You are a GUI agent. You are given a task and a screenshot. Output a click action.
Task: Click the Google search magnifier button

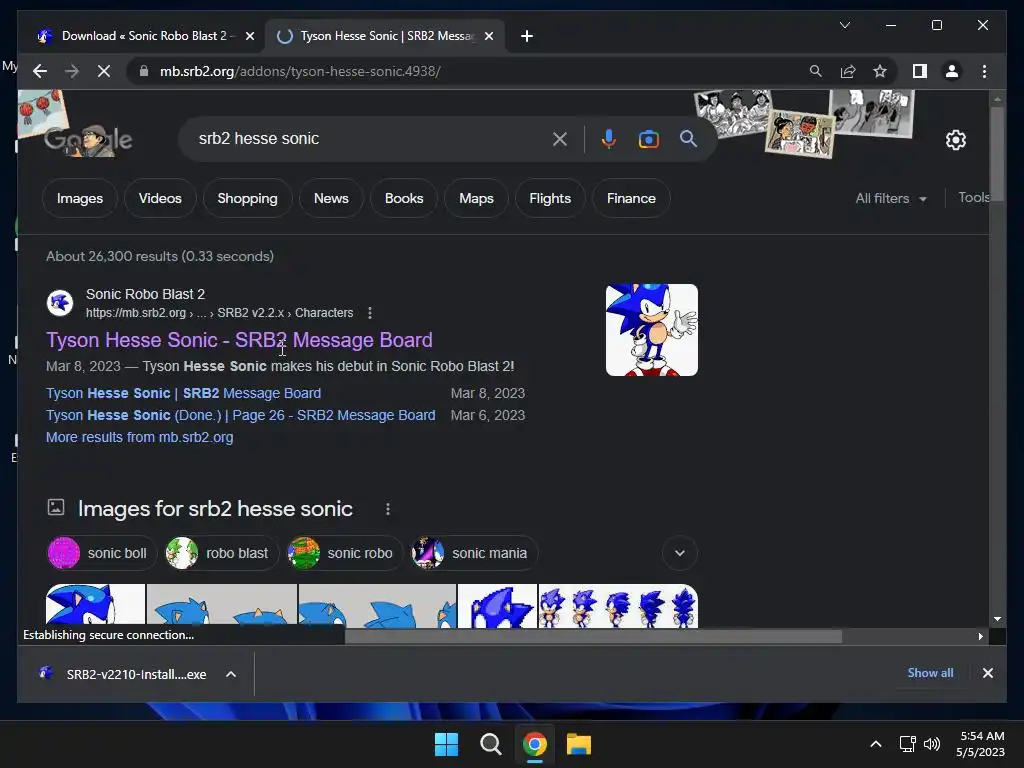pos(688,138)
